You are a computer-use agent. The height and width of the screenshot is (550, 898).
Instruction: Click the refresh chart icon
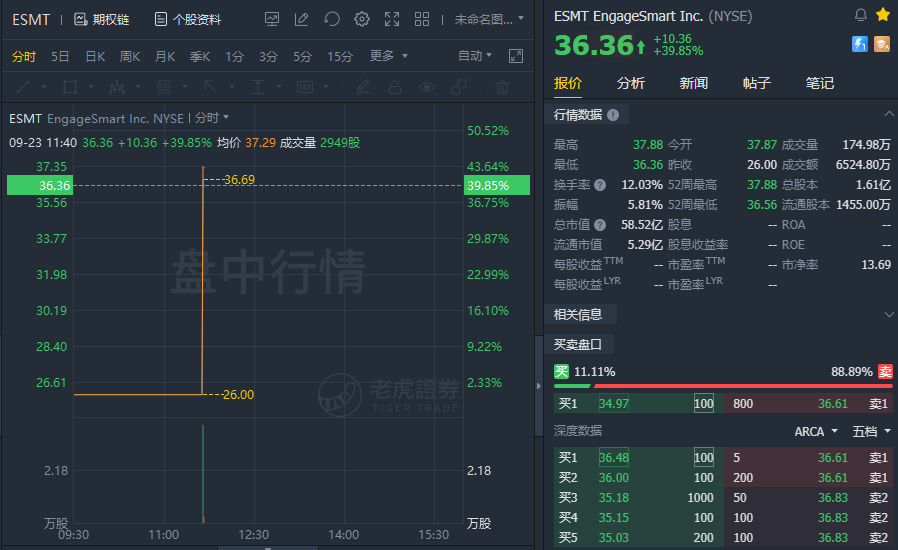(332, 19)
